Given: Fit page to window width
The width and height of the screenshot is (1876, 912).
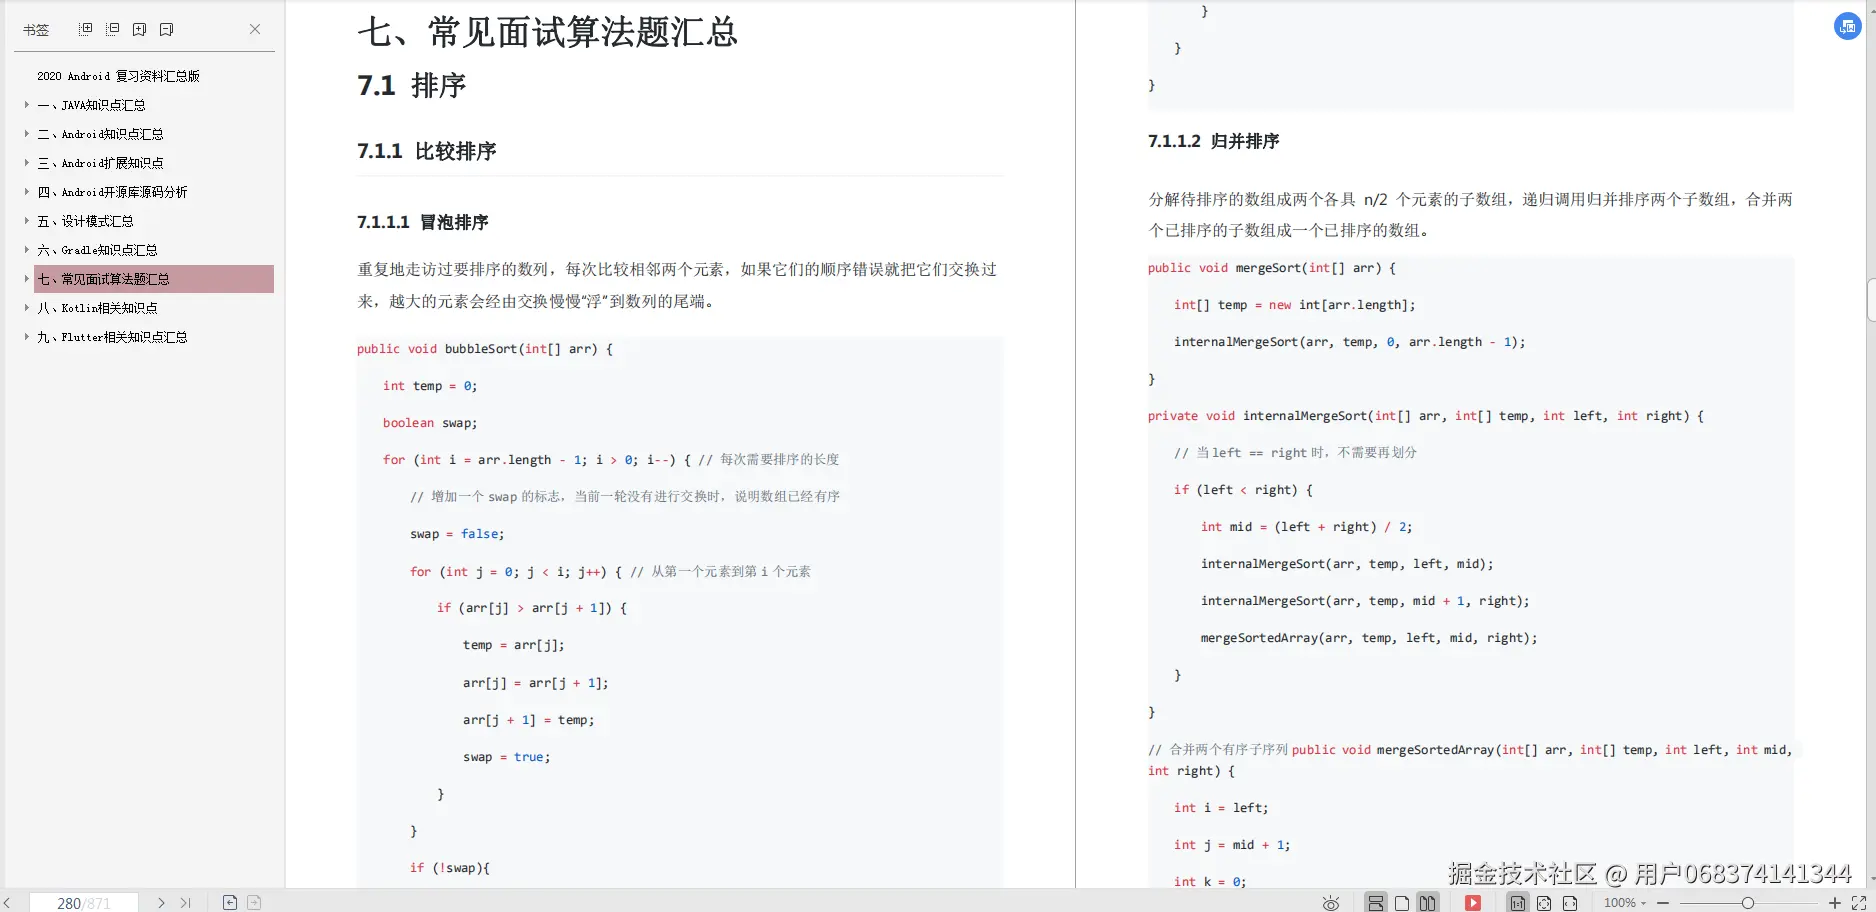Looking at the screenshot, I should click(1570, 903).
